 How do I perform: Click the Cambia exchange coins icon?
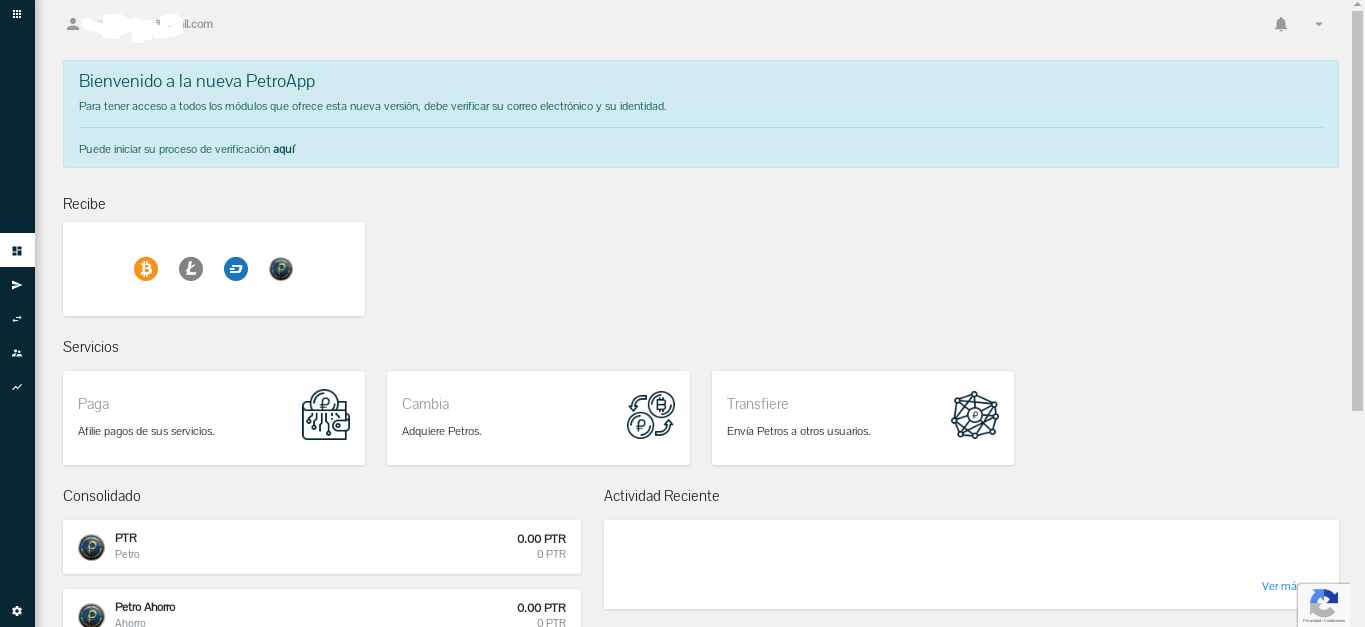[x=651, y=415]
